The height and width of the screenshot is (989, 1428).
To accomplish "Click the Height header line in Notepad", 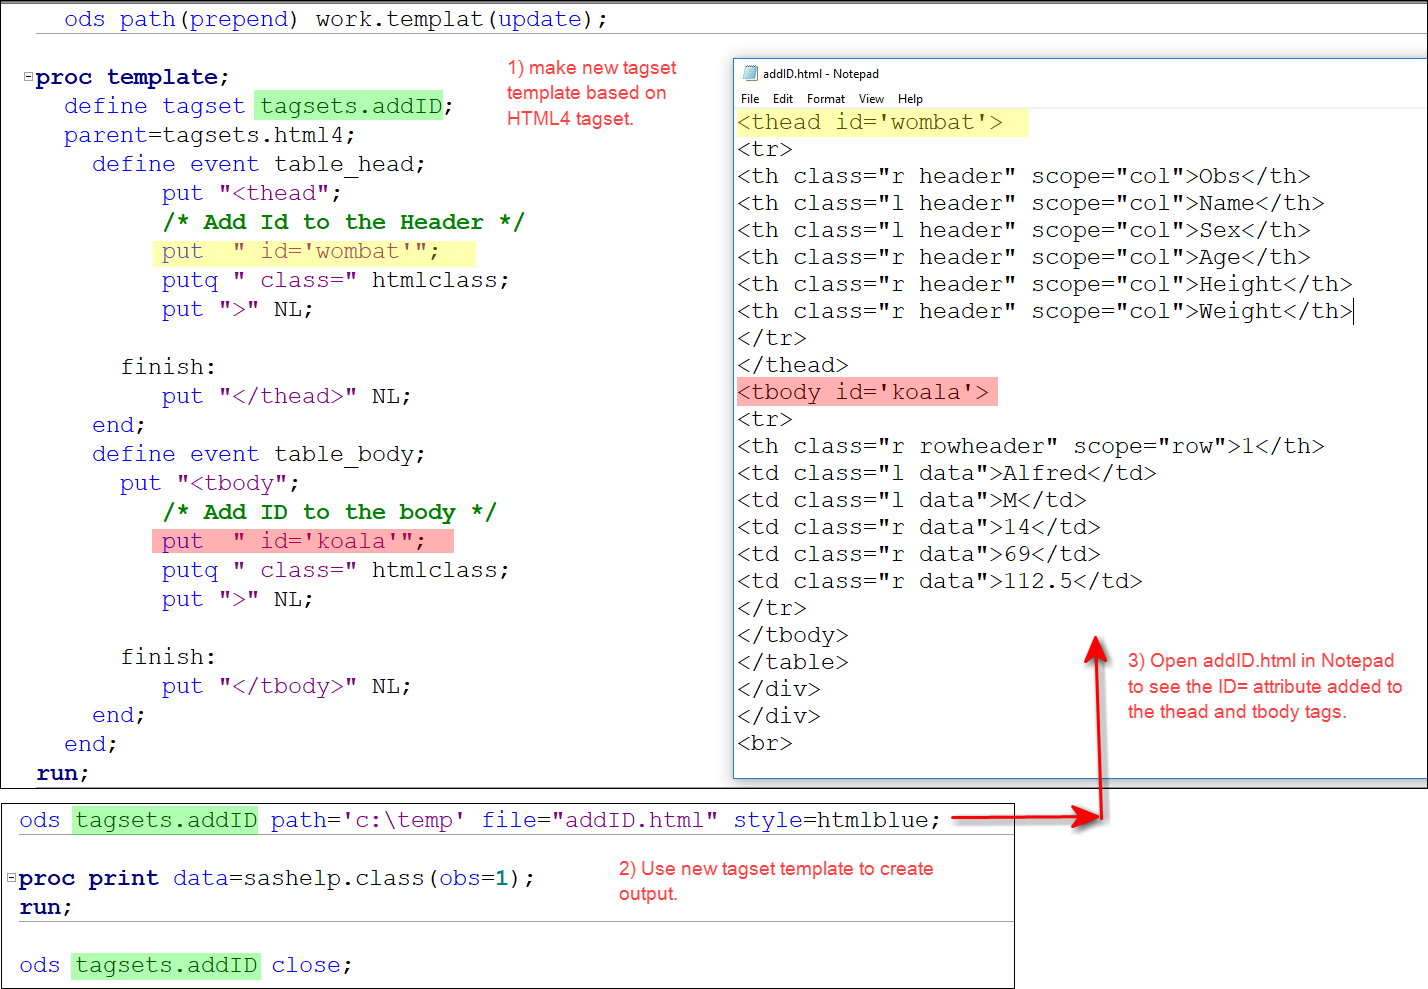I will 1045,284.
